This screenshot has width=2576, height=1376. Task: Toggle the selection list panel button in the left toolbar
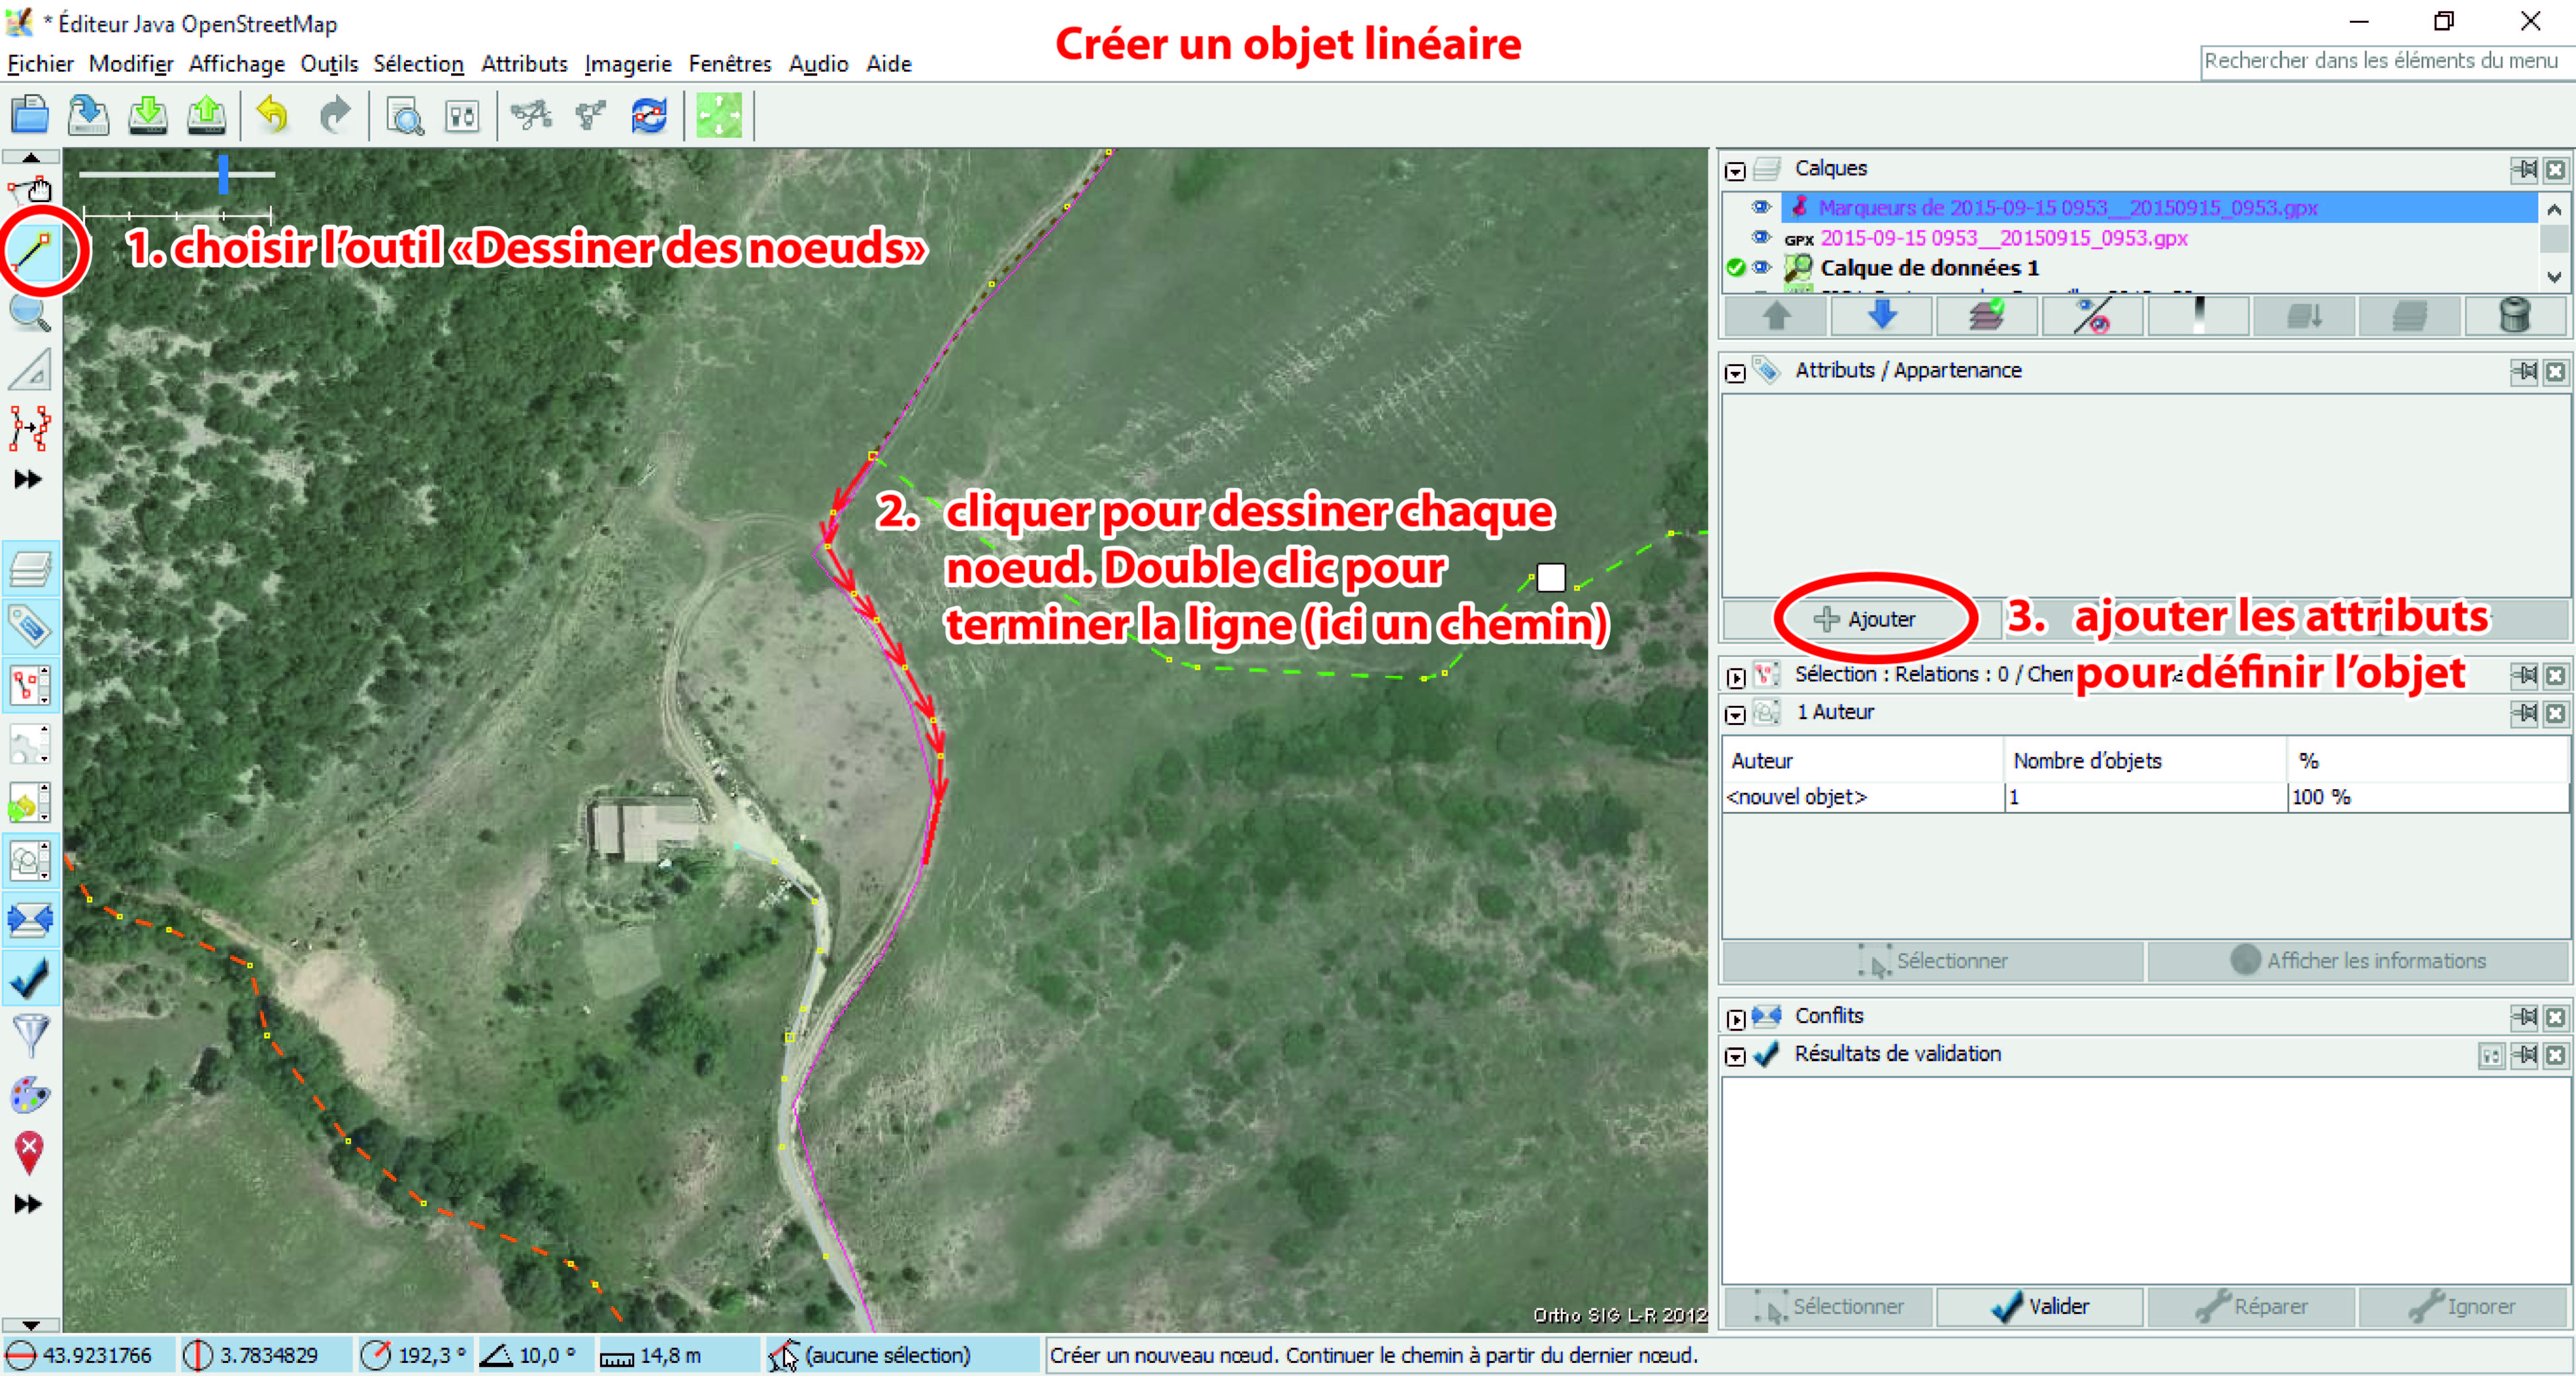point(30,685)
